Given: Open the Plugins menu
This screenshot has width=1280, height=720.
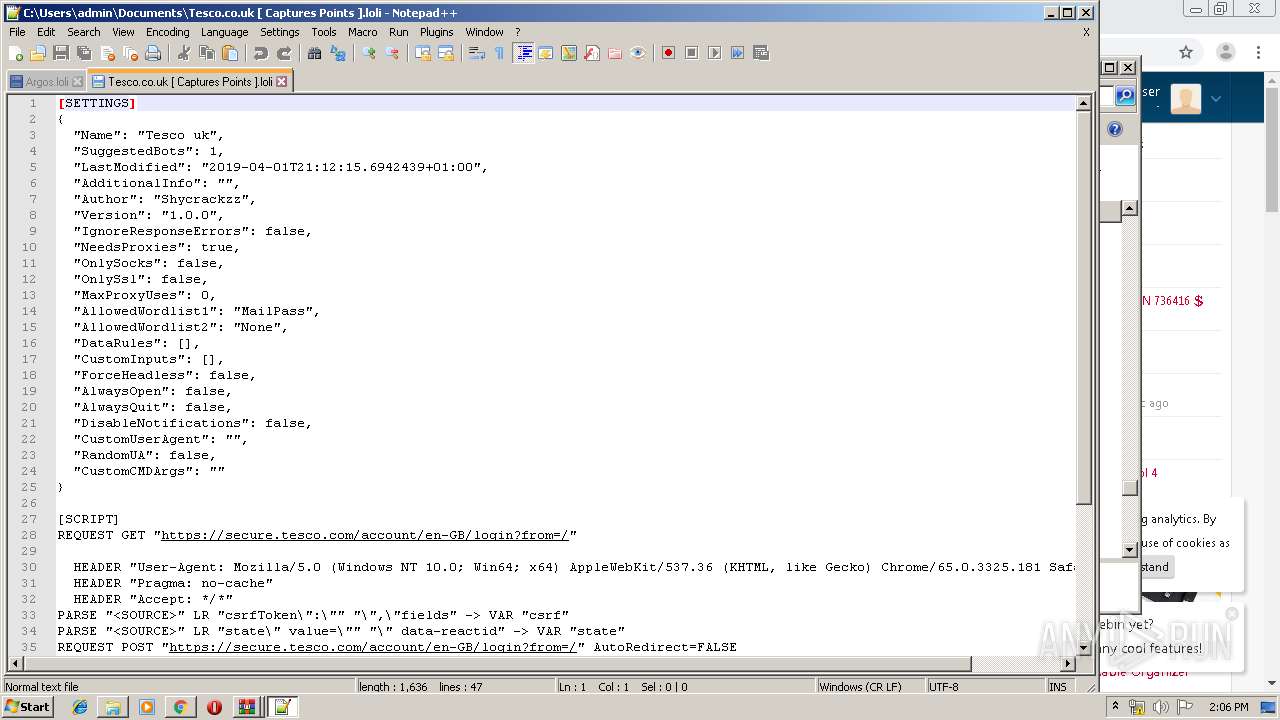Looking at the screenshot, I should pos(436,32).
